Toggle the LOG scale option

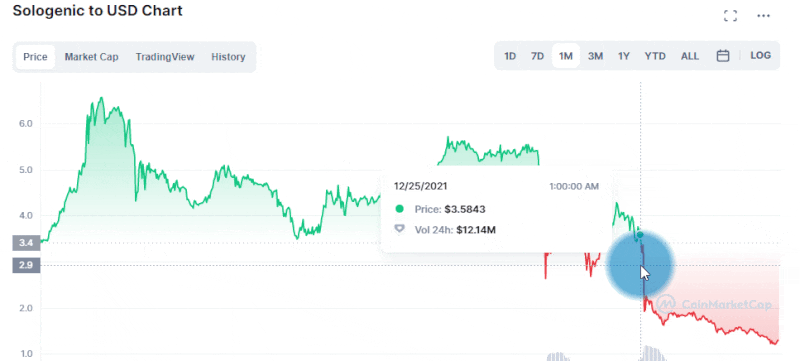pyautogui.click(x=760, y=56)
